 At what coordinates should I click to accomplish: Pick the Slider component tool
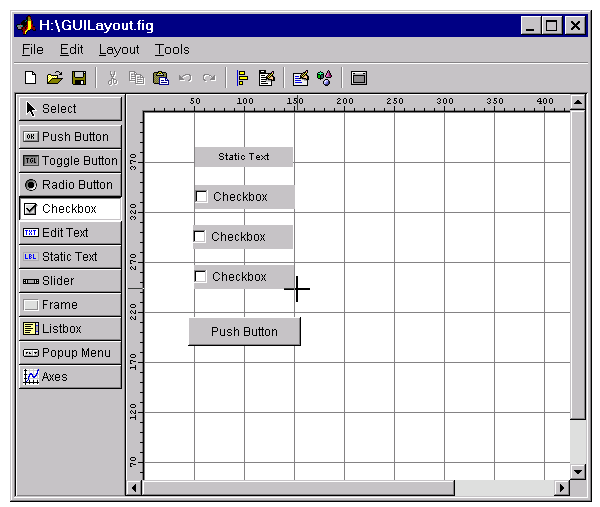[70, 281]
